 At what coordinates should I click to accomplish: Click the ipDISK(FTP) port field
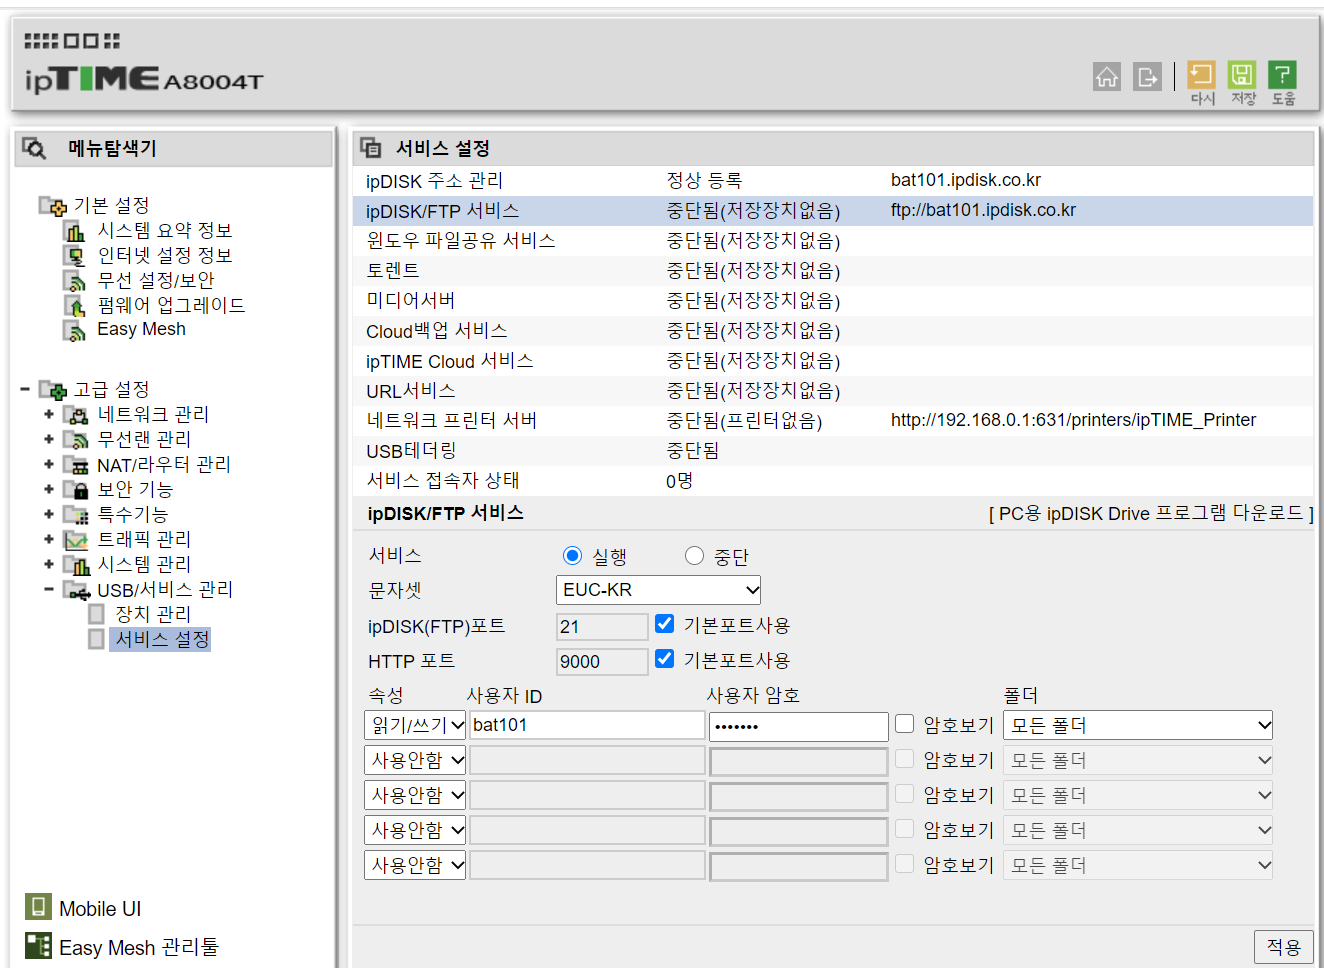click(602, 627)
